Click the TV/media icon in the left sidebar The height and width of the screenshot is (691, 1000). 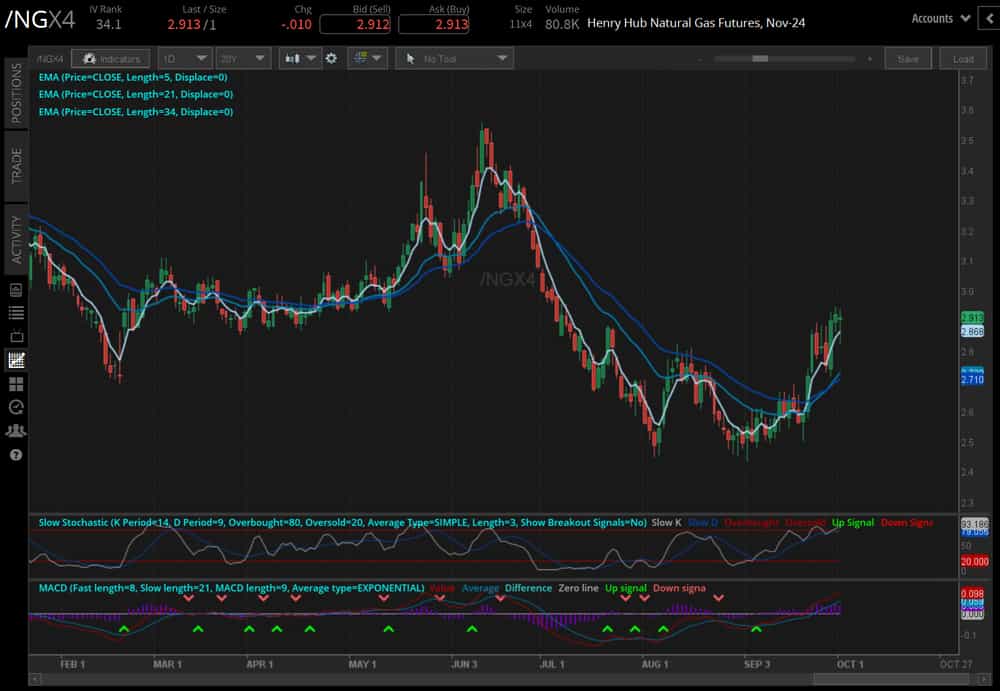pyautogui.click(x=14, y=336)
